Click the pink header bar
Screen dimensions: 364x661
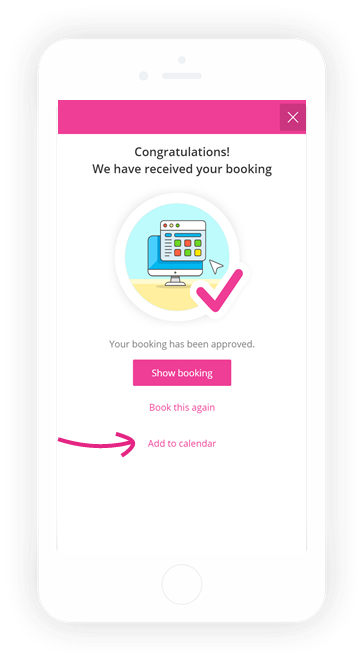click(169, 117)
